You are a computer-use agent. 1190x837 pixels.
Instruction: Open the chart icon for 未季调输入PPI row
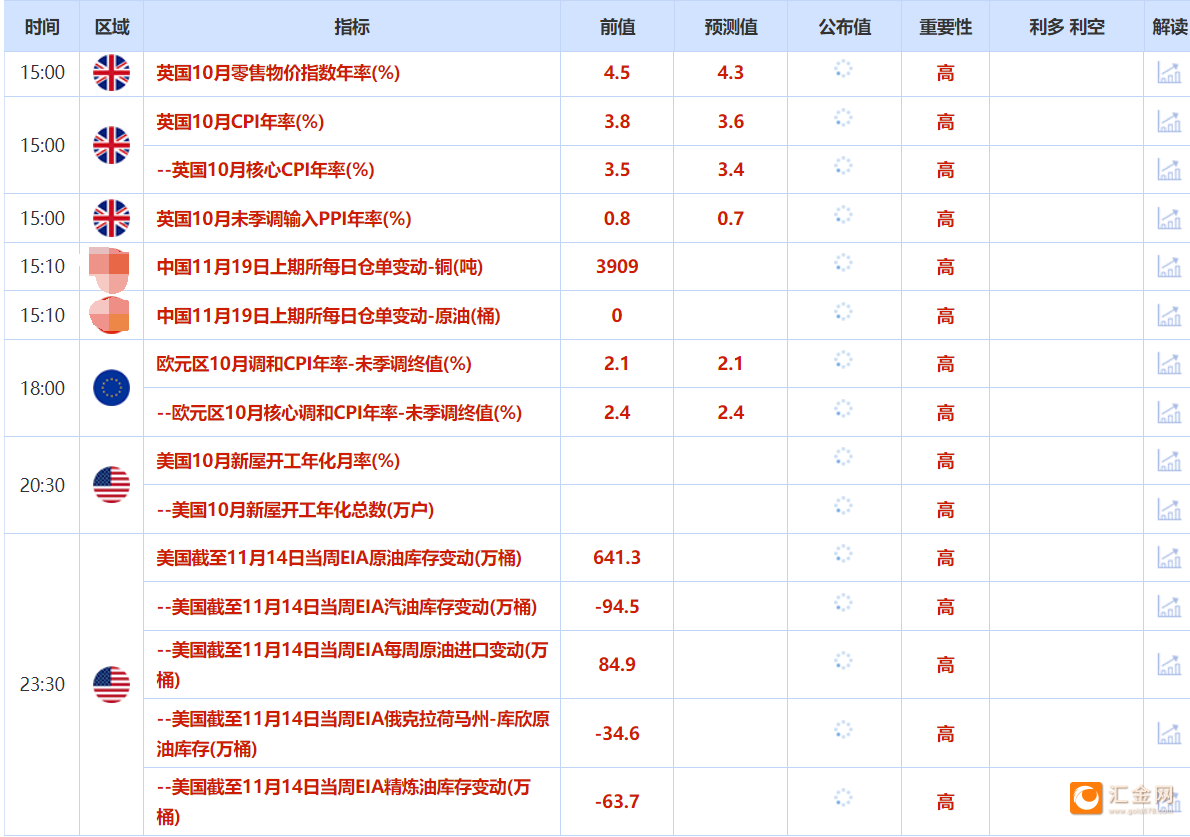pyautogui.click(x=1167, y=218)
